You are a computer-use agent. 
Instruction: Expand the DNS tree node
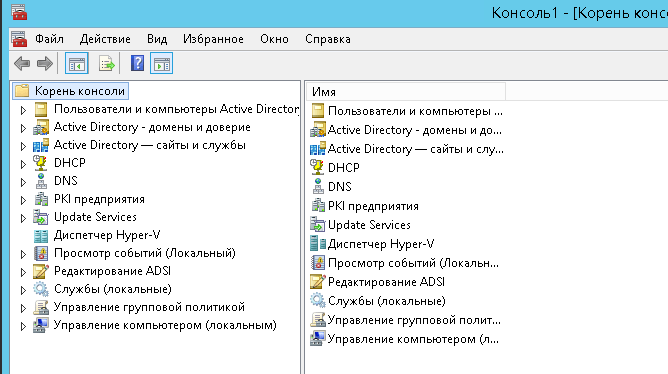point(23,182)
